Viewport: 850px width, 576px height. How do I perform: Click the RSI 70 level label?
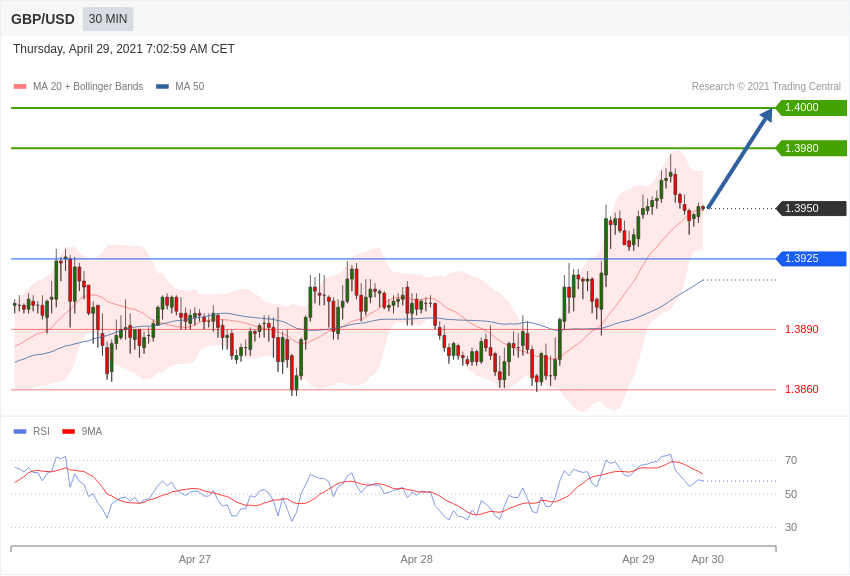pos(791,460)
